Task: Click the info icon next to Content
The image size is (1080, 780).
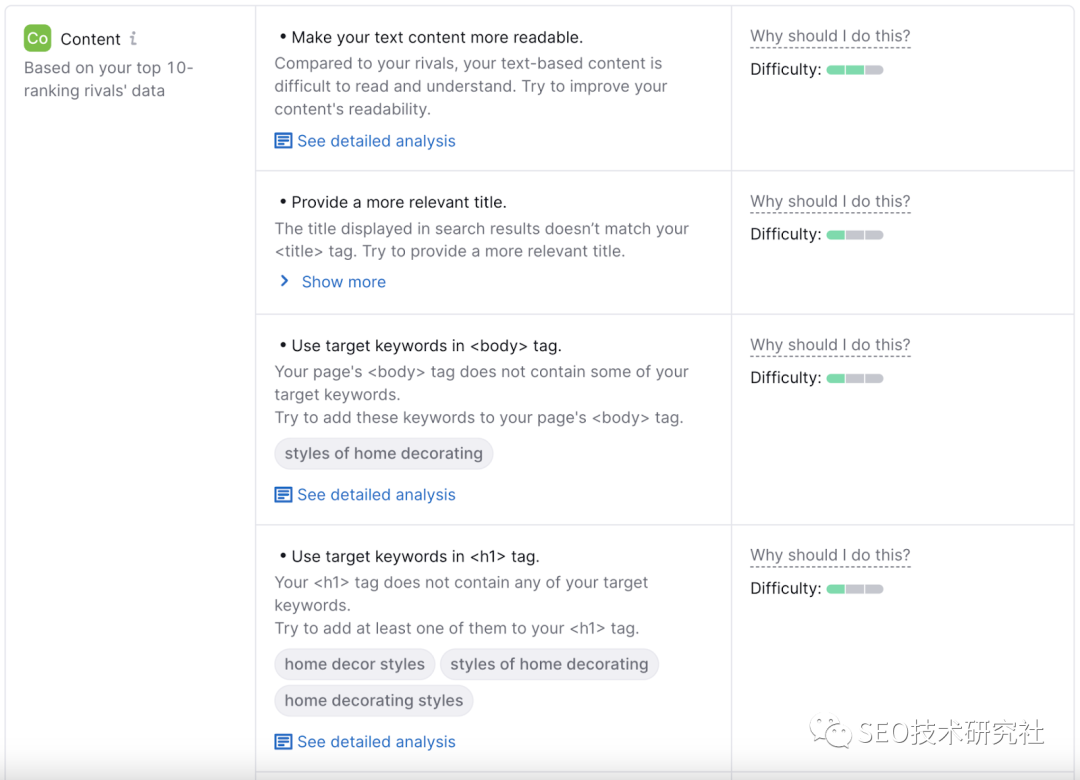Action: click(x=133, y=38)
